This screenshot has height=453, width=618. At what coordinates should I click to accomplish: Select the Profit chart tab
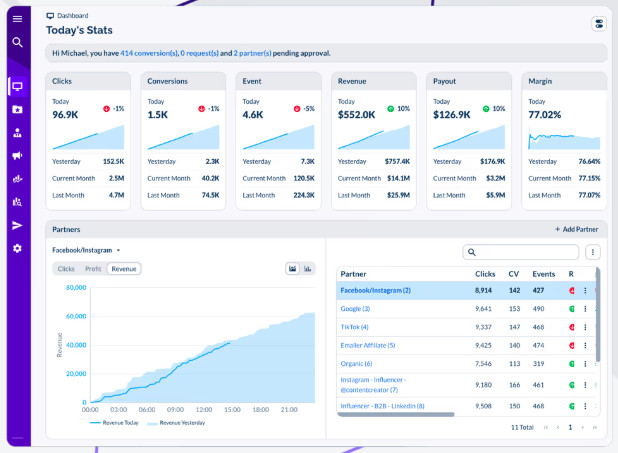tap(93, 269)
